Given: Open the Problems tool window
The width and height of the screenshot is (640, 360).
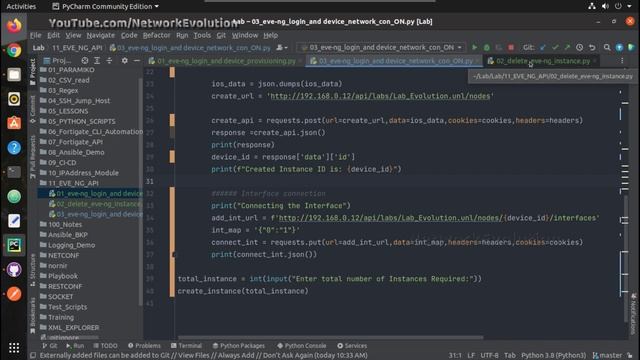Looking at the screenshot, I should coord(144,346).
